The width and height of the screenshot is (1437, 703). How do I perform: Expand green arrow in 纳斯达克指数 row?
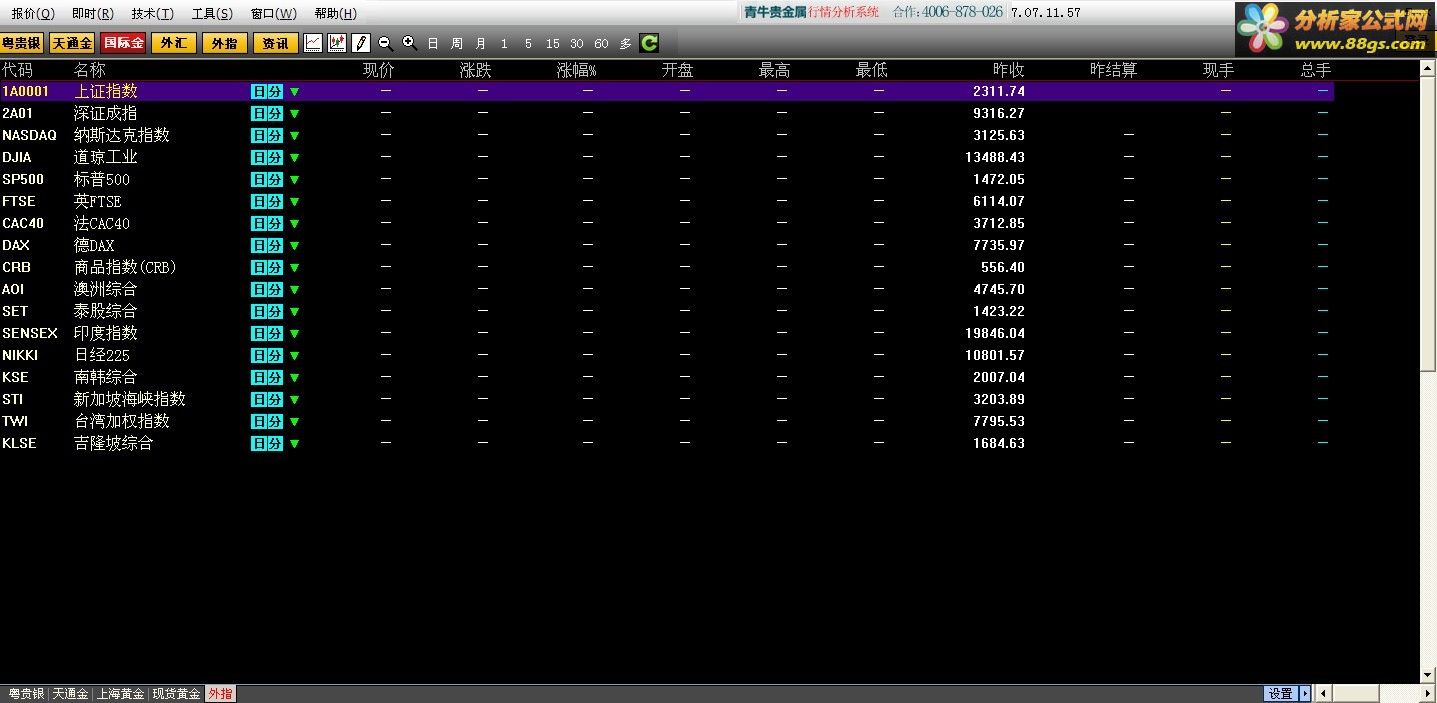click(x=294, y=135)
